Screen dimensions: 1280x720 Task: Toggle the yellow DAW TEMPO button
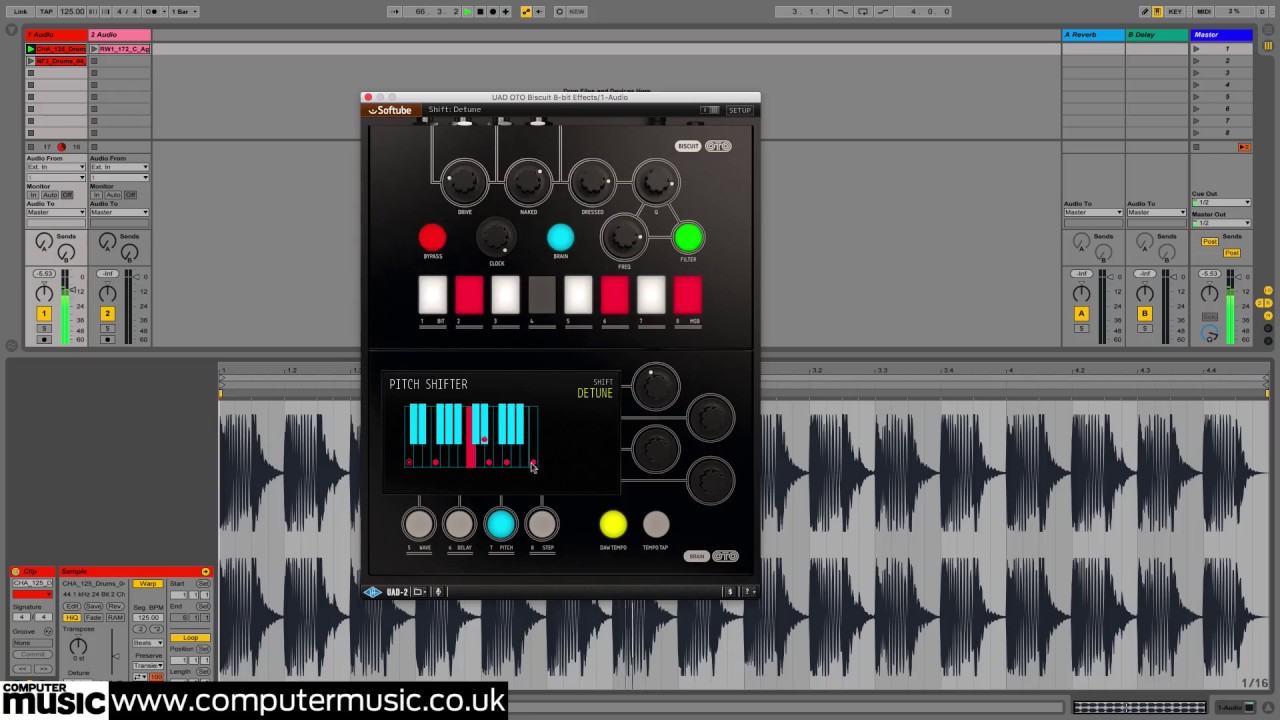tap(613, 524)
